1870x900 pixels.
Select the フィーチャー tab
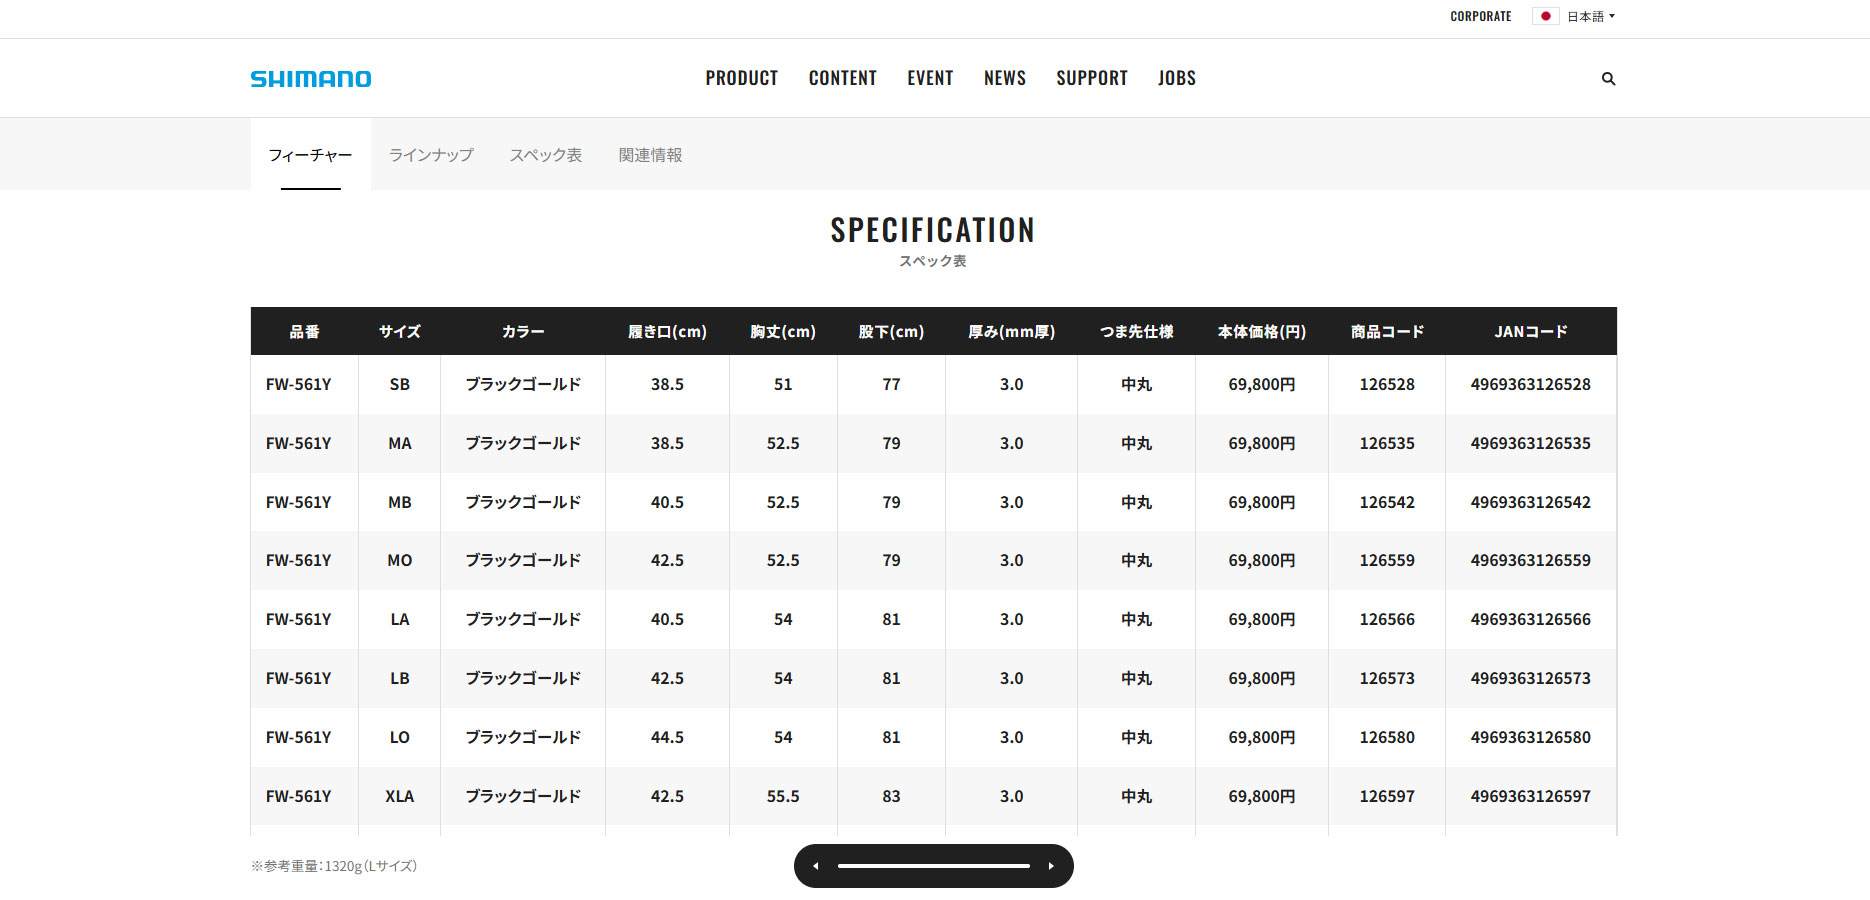pos(310,155)
